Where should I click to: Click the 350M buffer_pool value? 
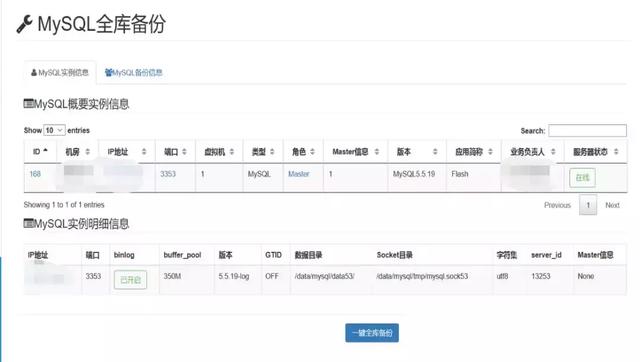(x=172, y=276)
